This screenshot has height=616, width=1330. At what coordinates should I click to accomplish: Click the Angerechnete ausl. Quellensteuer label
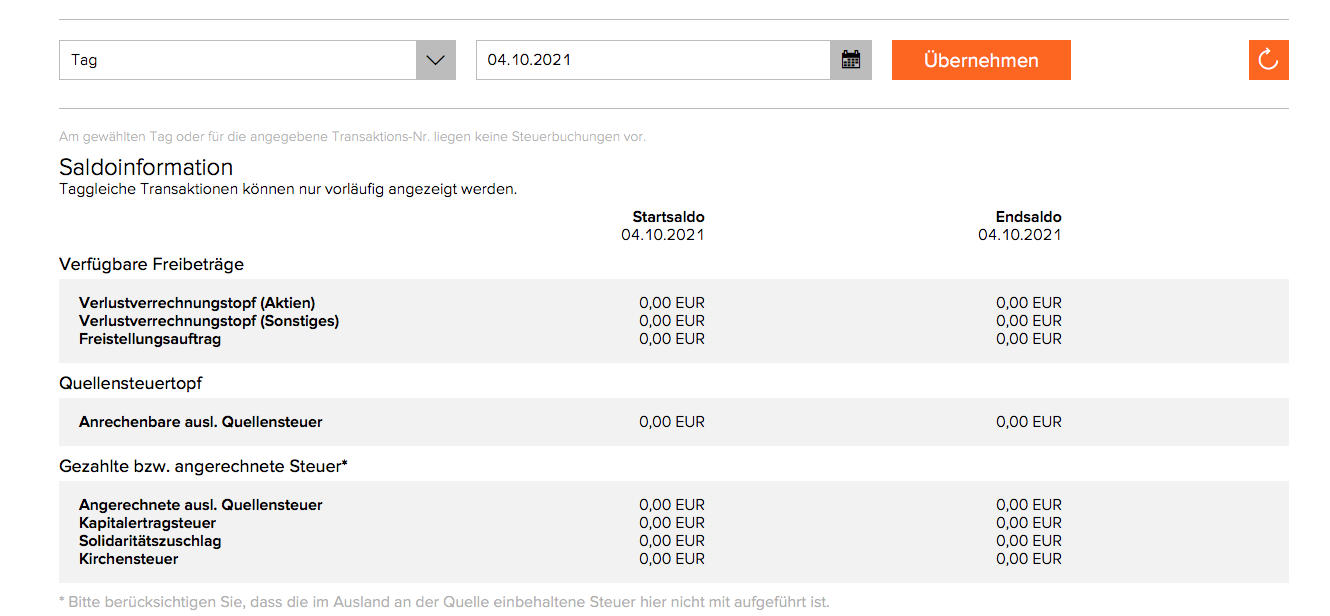(x=201, y=505)
